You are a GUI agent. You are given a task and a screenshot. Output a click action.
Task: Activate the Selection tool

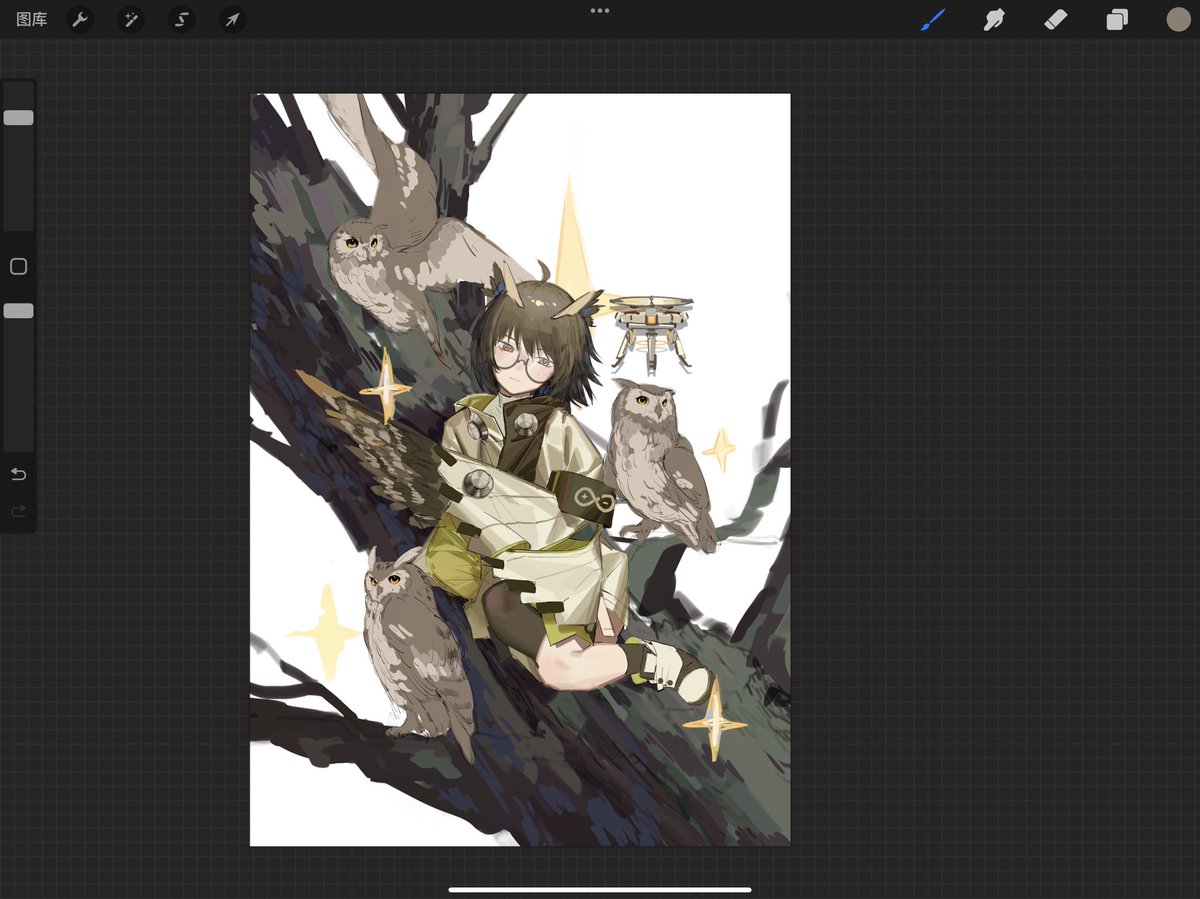[181, 19]
